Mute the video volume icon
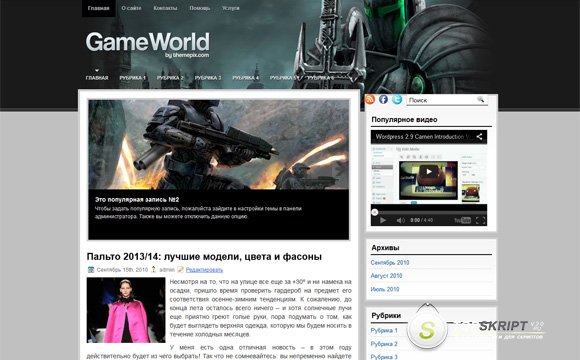The height and width of the screenshot is (360, 580). tap(401, 221)
